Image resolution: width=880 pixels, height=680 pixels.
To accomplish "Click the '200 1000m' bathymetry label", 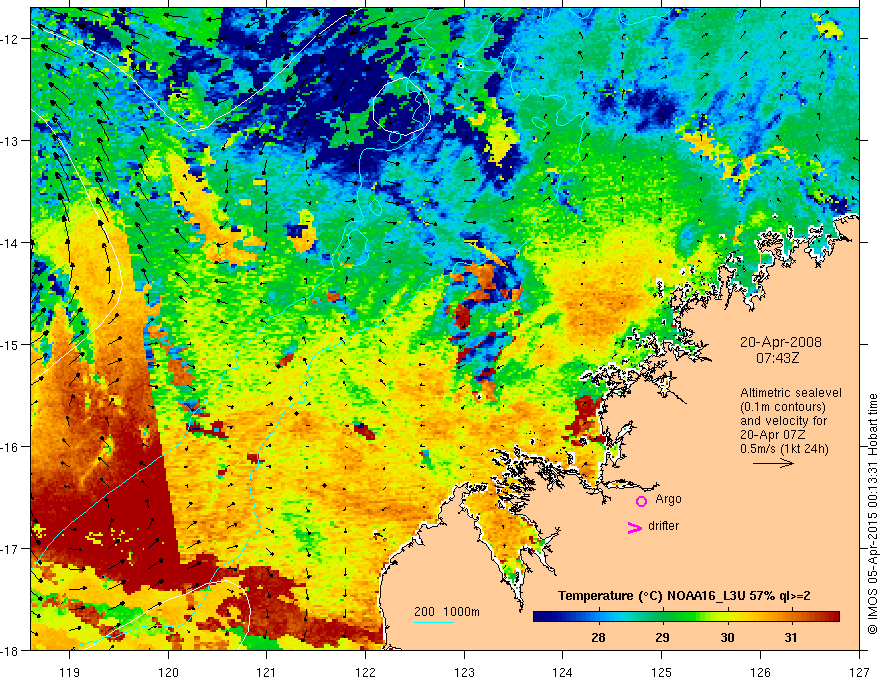I will pyautogui.click(x=447, y=612).
